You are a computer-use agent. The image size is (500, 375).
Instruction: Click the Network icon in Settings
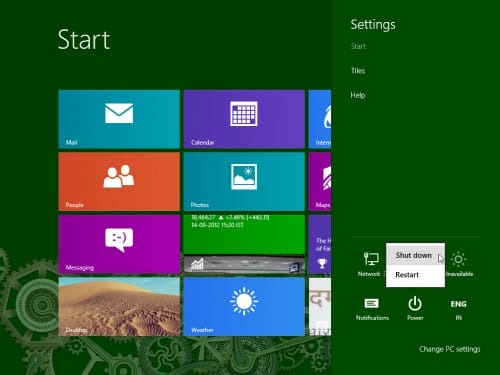(x=371, y=264)
